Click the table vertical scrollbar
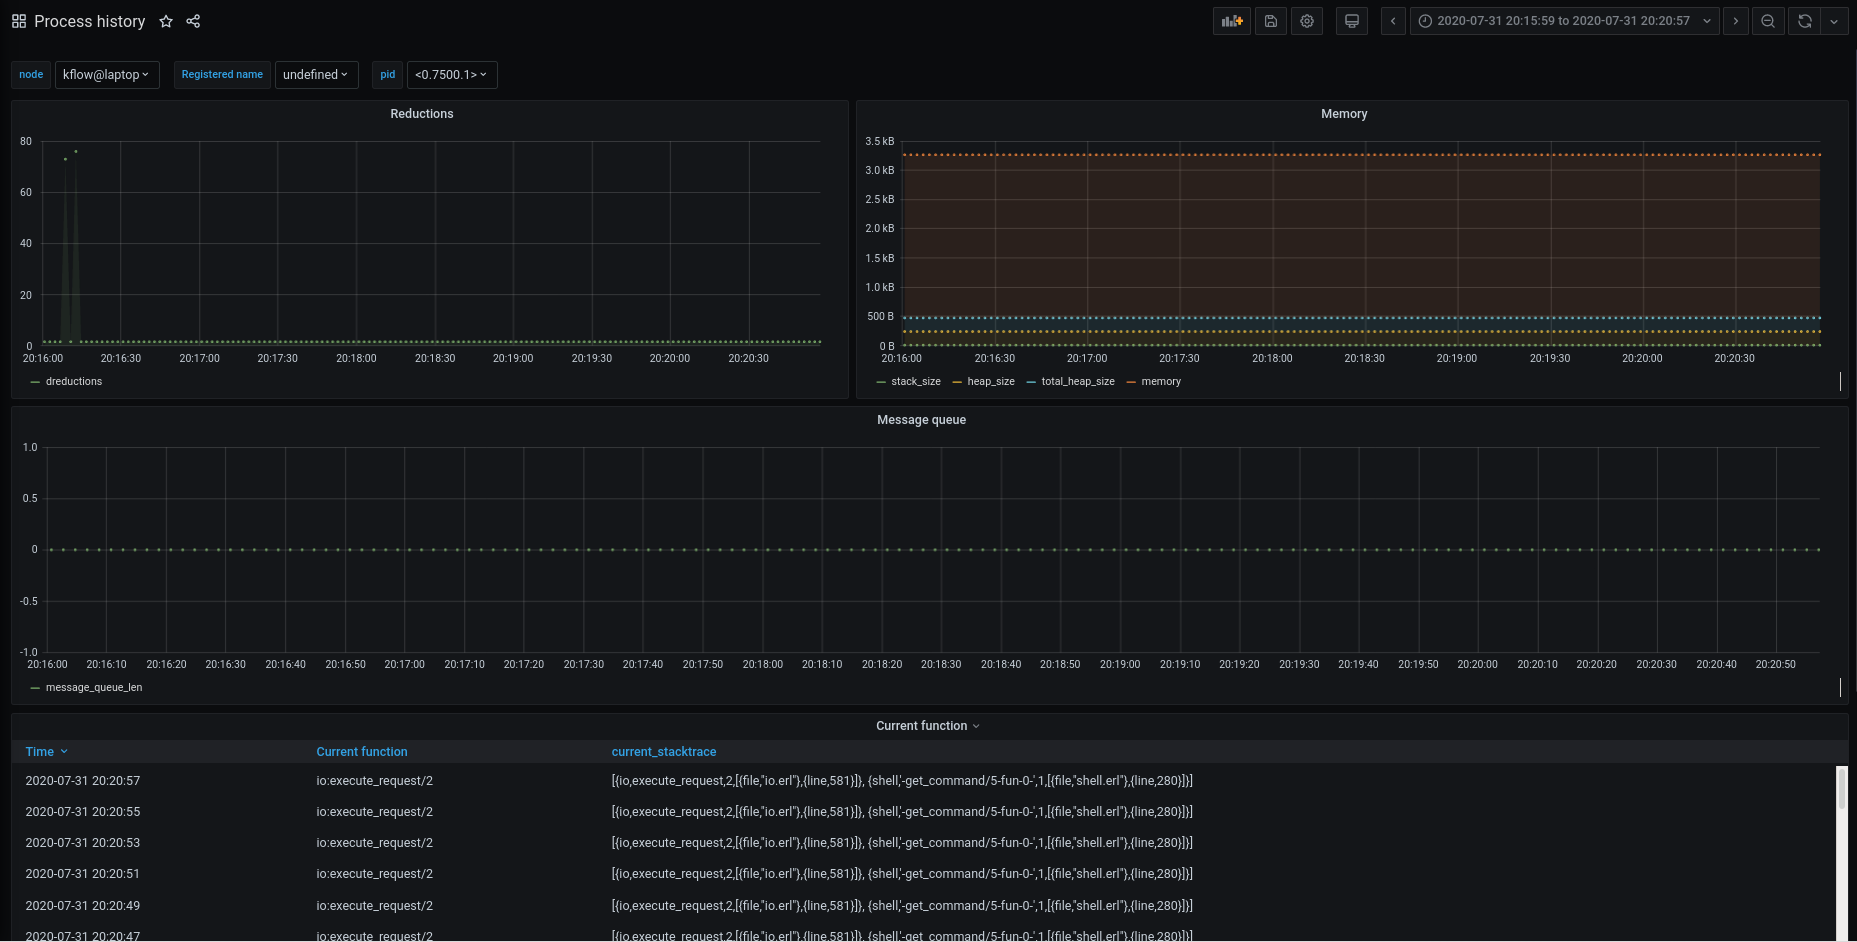1857x942 pixels. click(x=1842, y=788)
